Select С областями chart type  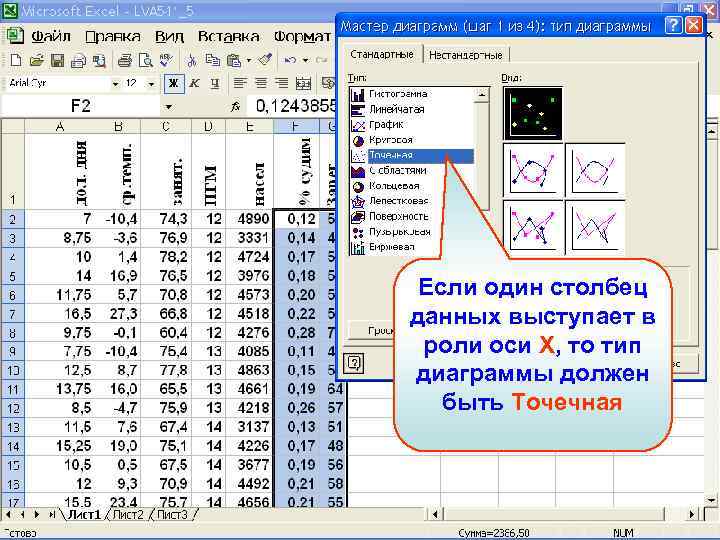coord(412,171)
